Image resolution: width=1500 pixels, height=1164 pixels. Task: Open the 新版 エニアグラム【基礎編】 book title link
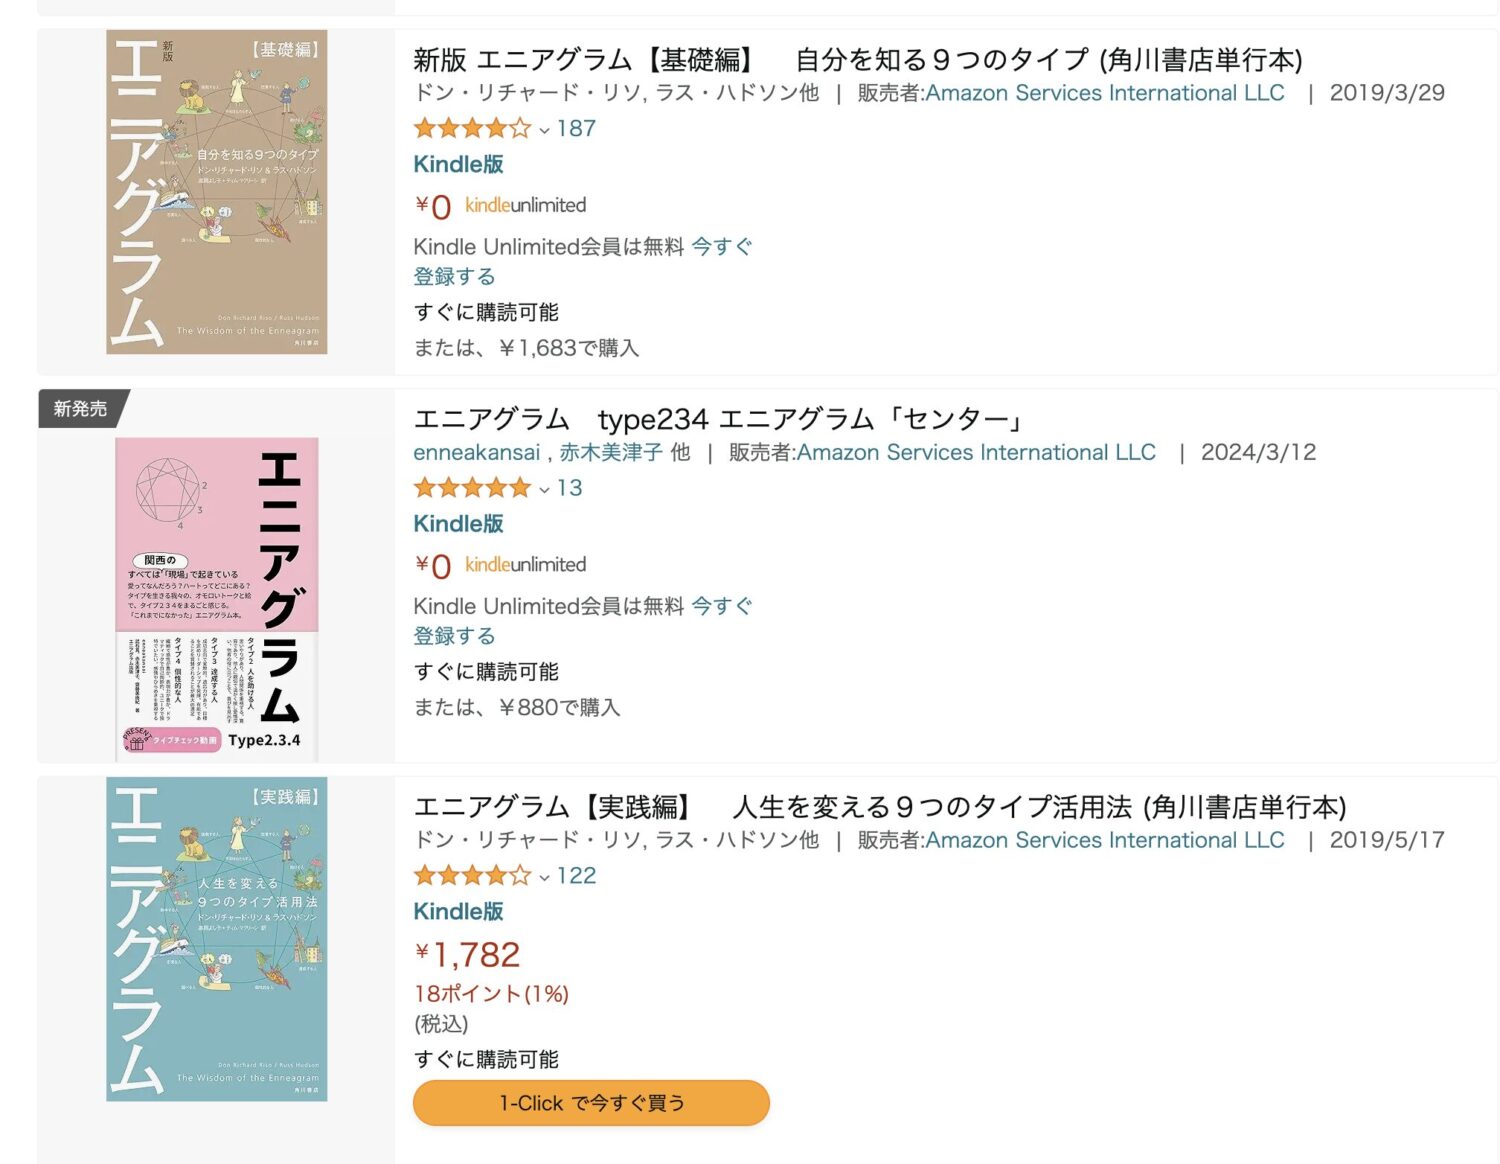point(858,60)
